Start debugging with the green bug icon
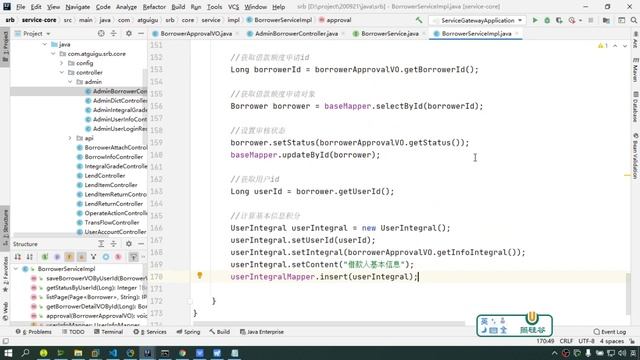Viewport: 640px width, 360px height. [547, 20]
